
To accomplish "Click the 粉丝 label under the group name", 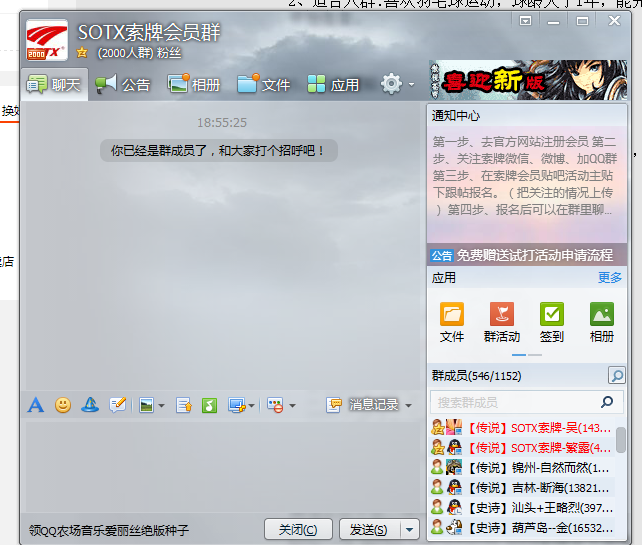I will click(169, 53).
